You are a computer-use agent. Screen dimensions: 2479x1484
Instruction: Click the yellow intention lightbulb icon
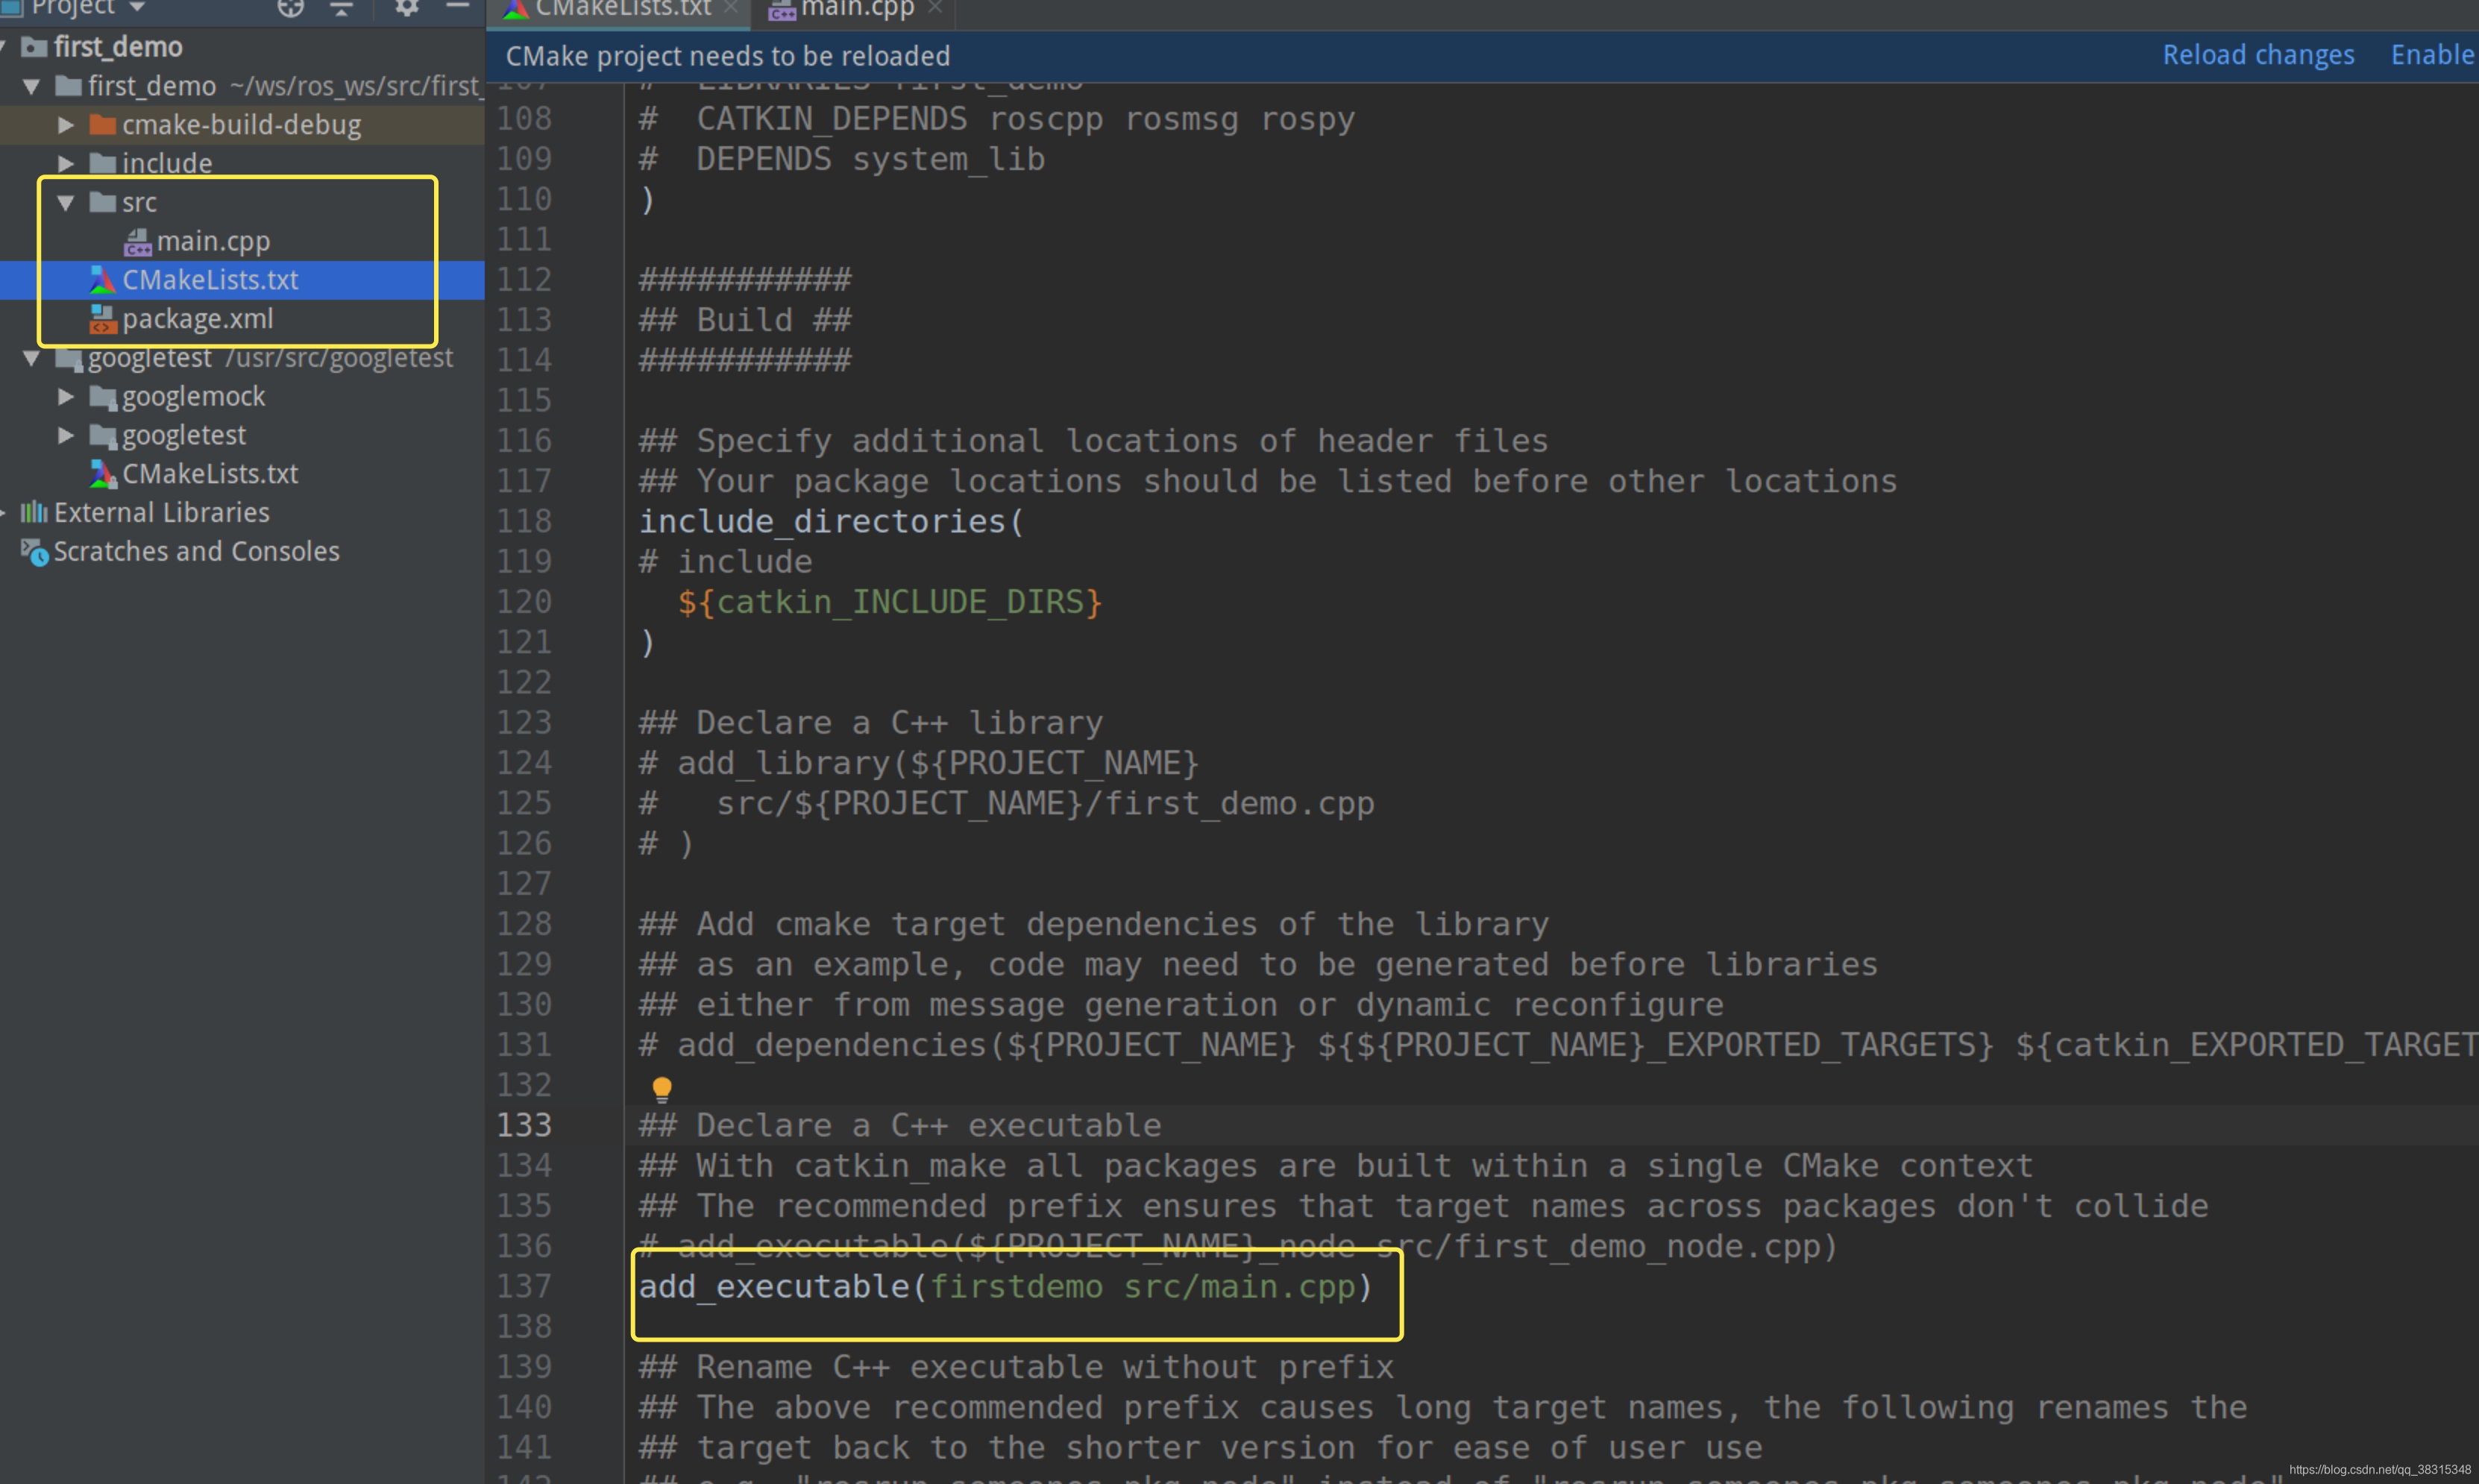pos(662,1089)
